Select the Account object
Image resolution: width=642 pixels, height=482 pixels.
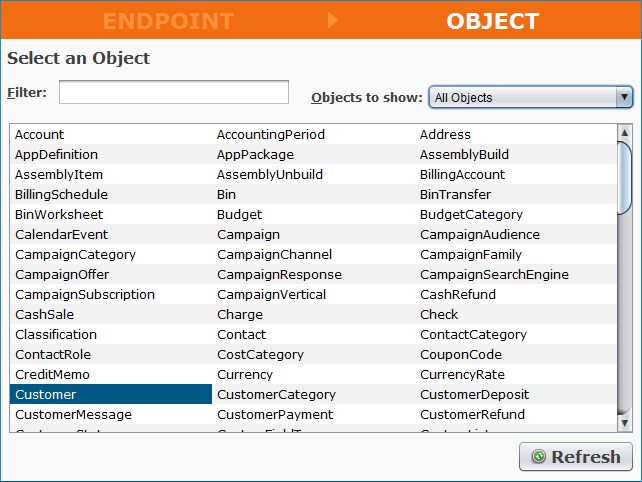click(x=40, y=135)
